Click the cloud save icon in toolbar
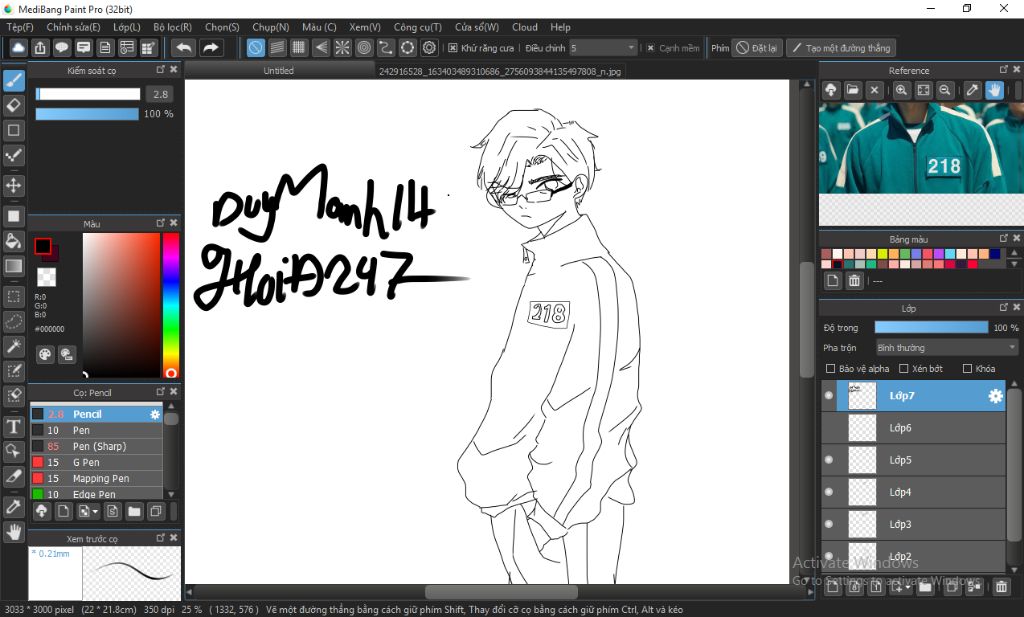 coord(18,48)
